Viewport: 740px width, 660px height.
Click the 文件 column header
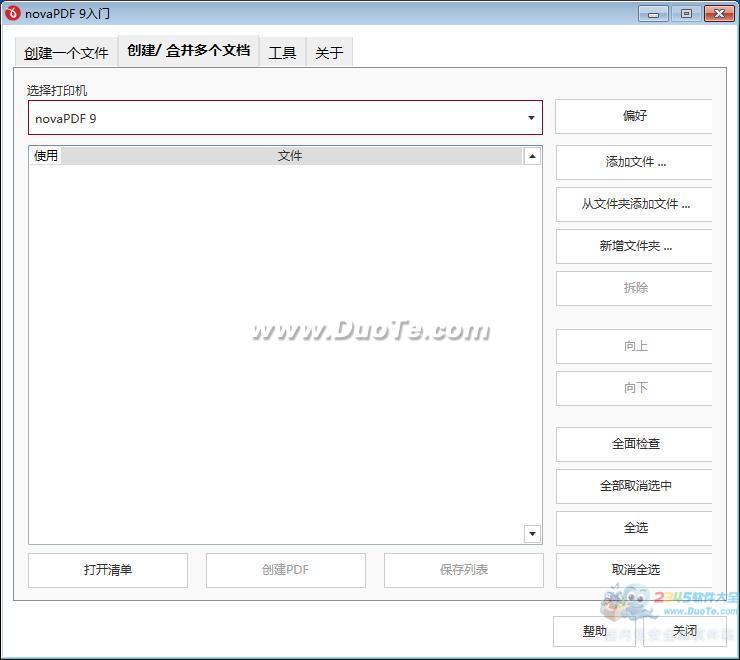point(290,156)
